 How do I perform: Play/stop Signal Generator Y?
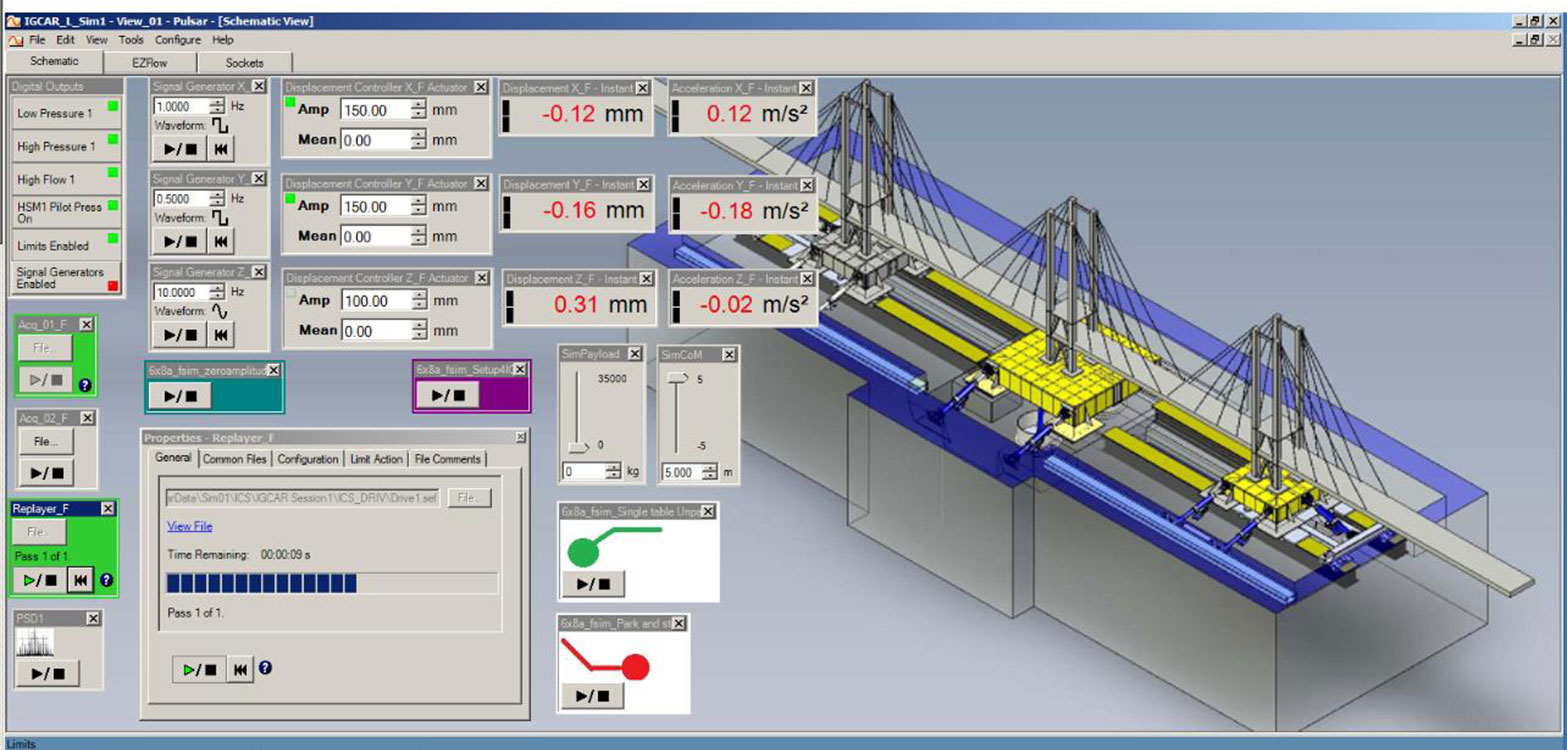pyautogui.click(x=180, y=241)
